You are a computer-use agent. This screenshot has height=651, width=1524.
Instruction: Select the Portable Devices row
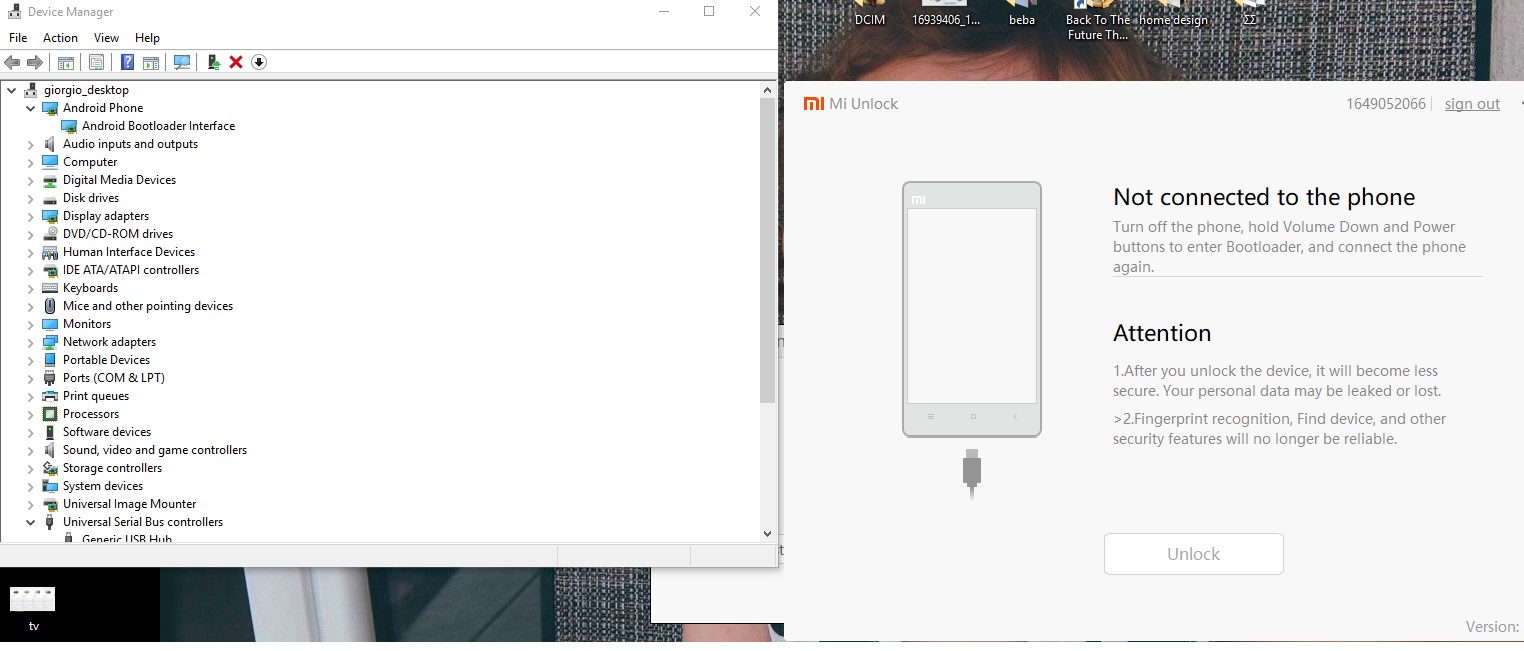(x=106, y=360)
